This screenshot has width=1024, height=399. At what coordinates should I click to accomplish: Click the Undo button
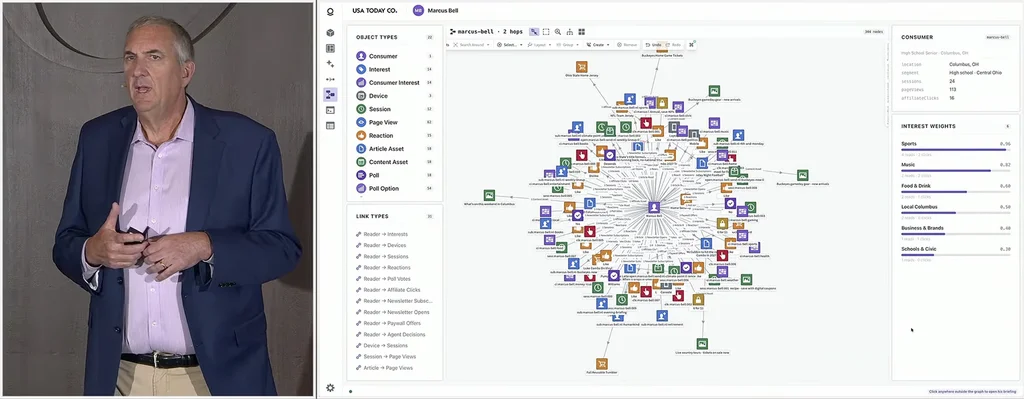tap(653, 44)
